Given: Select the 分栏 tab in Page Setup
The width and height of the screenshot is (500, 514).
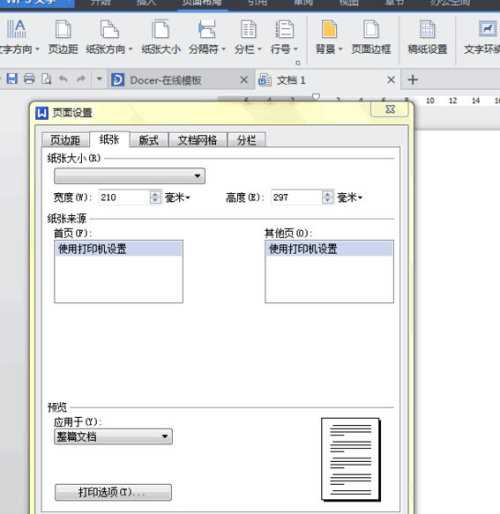Looking at the screenshot, I should 246,140.
